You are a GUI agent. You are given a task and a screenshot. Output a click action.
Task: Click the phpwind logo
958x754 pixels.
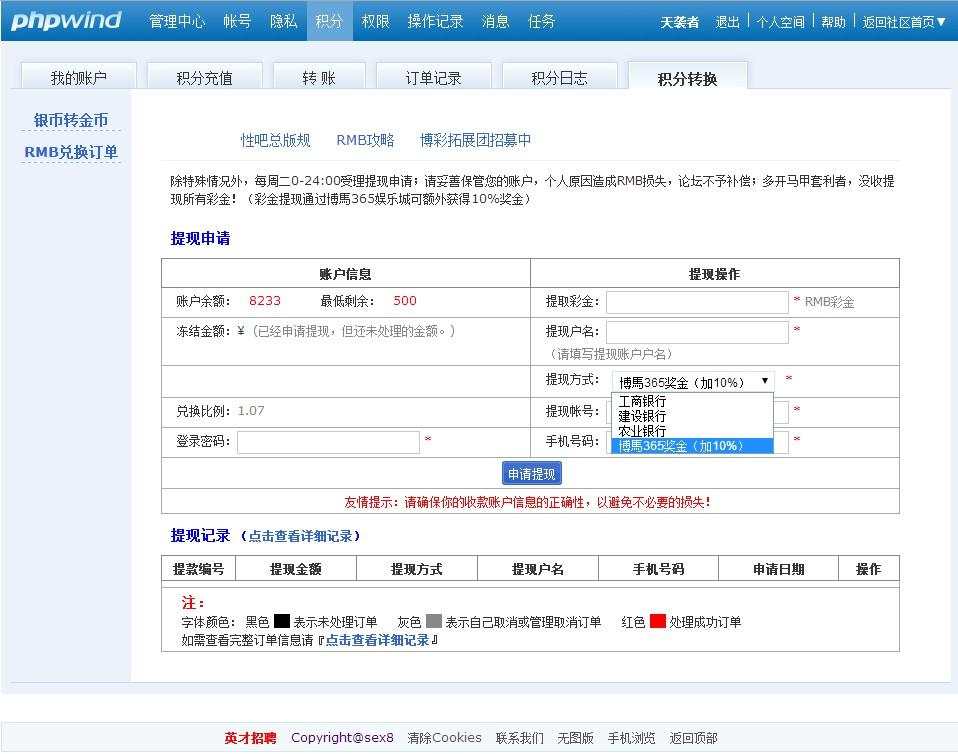[x=66, y=21]
